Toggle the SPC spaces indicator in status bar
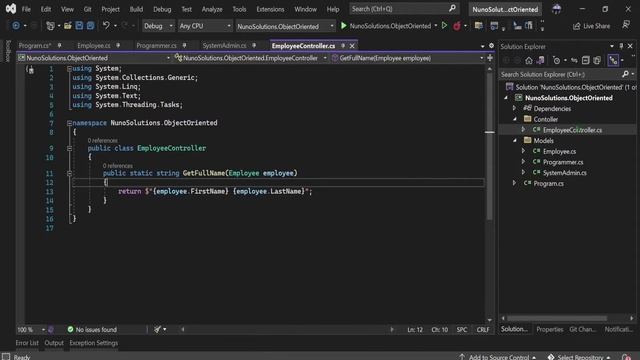The width and height of the screenshot is (640, 360). (462, 329)
